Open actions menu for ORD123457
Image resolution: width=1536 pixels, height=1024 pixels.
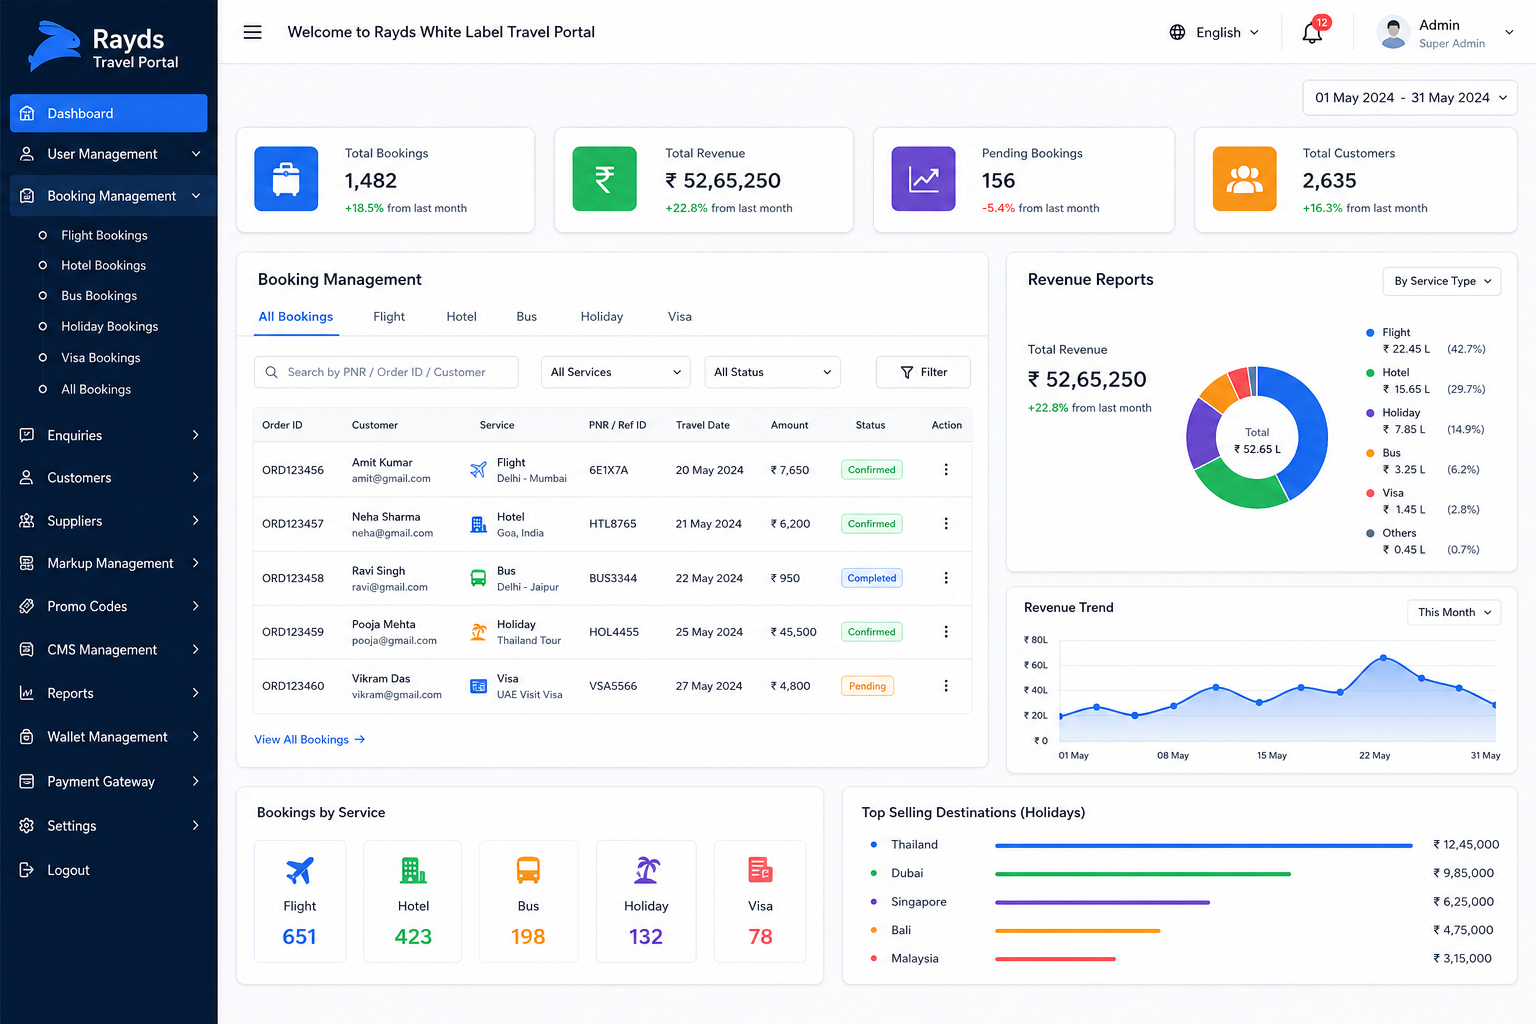point(946,524)
